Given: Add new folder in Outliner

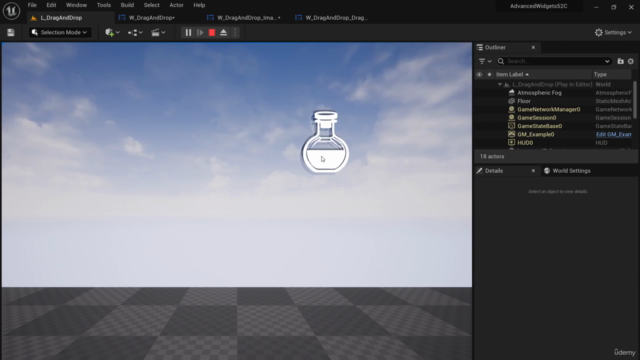Looking at the screenshot, I should coord(620,61).
